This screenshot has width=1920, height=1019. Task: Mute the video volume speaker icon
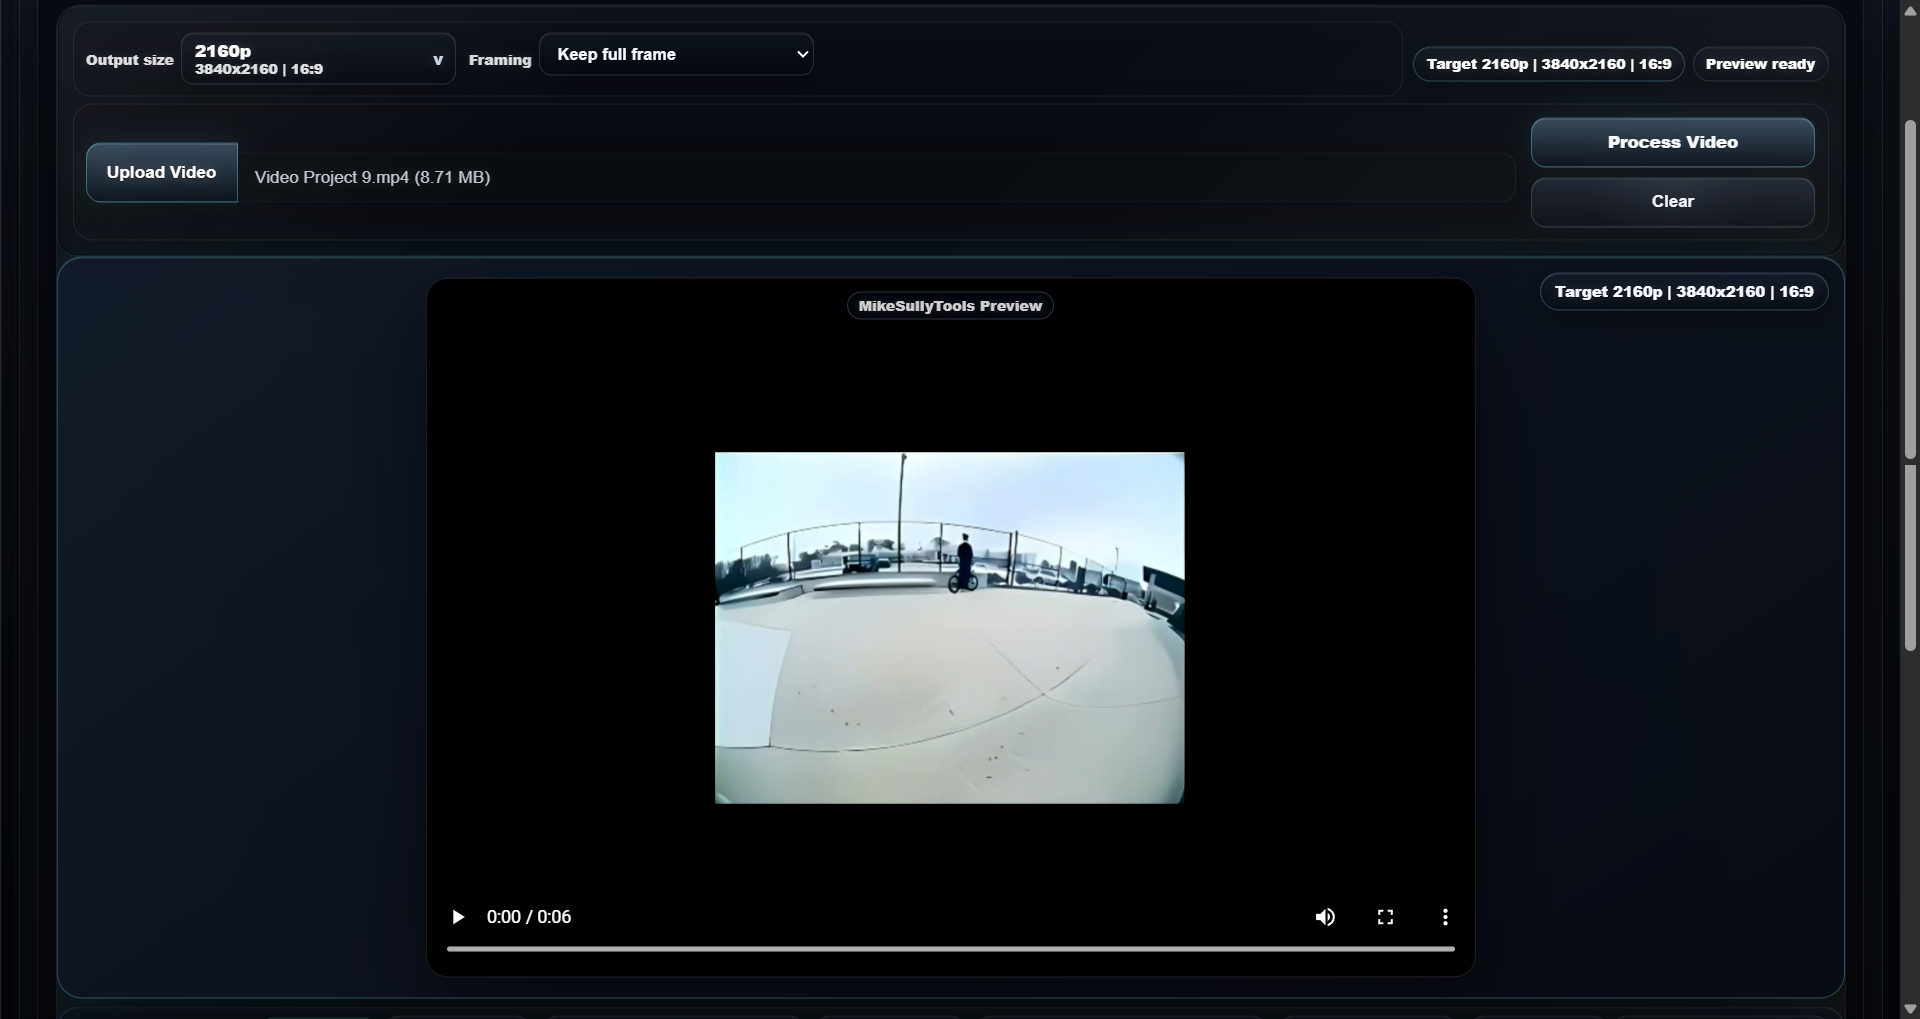pyautogui.click(x=1325, y=917)
